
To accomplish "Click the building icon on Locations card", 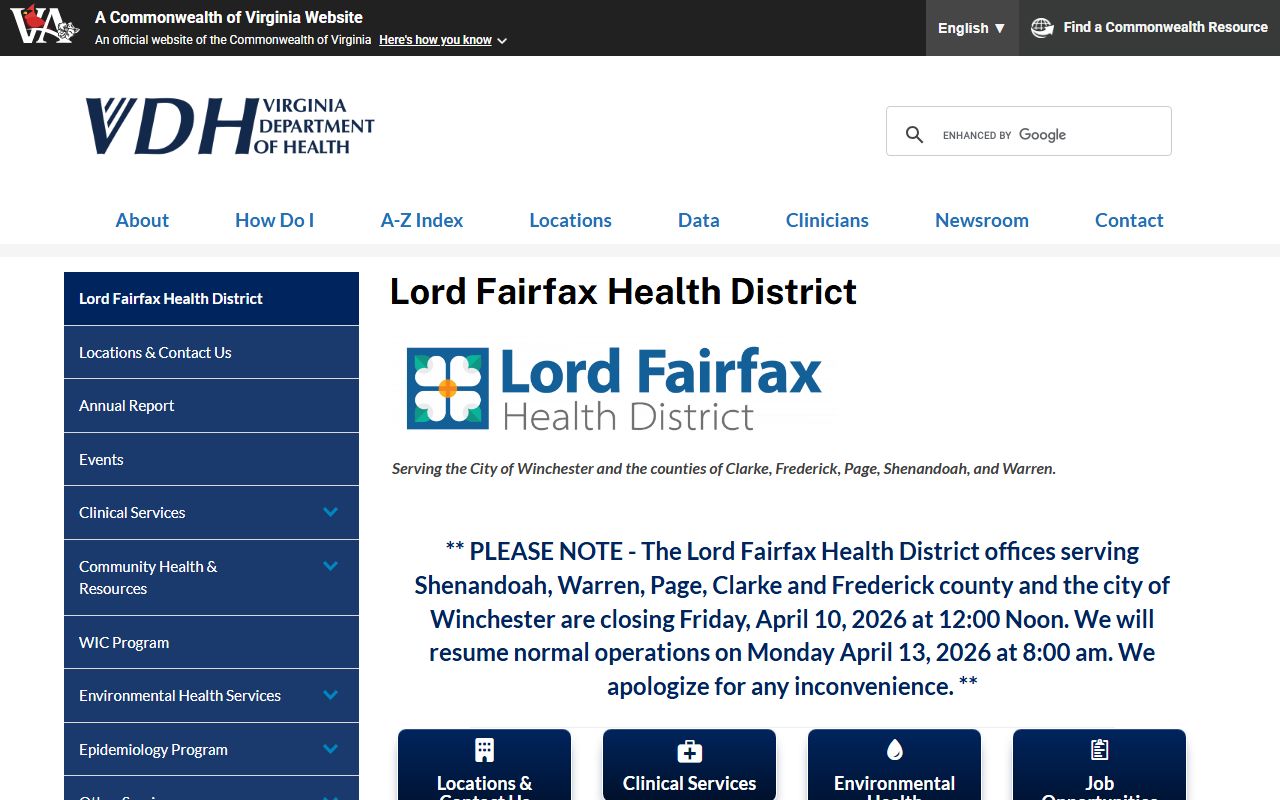I will point(484,750).
